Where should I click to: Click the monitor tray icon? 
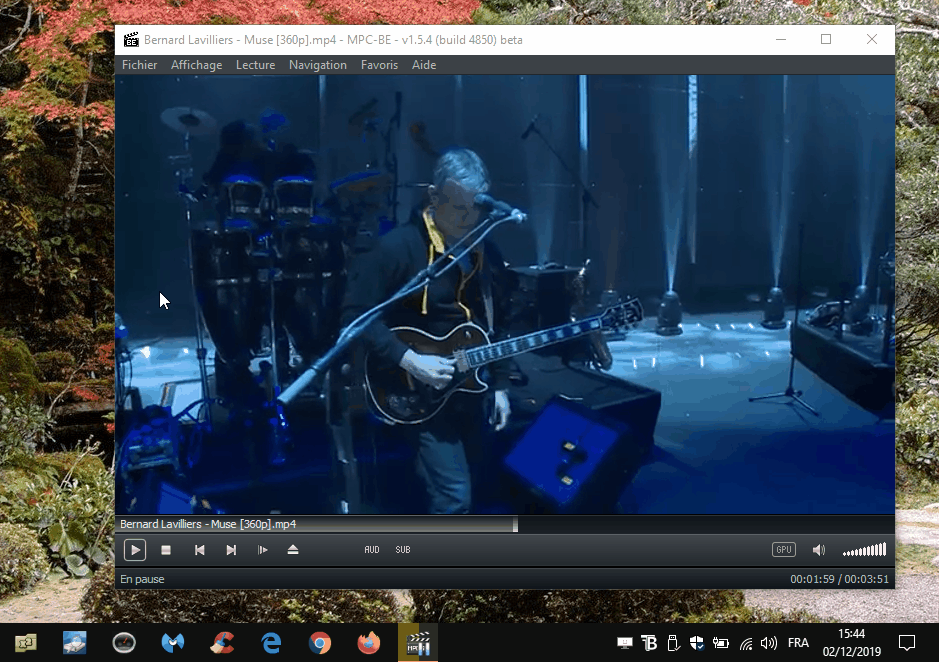pyautogui.click(x=625, y=643)
